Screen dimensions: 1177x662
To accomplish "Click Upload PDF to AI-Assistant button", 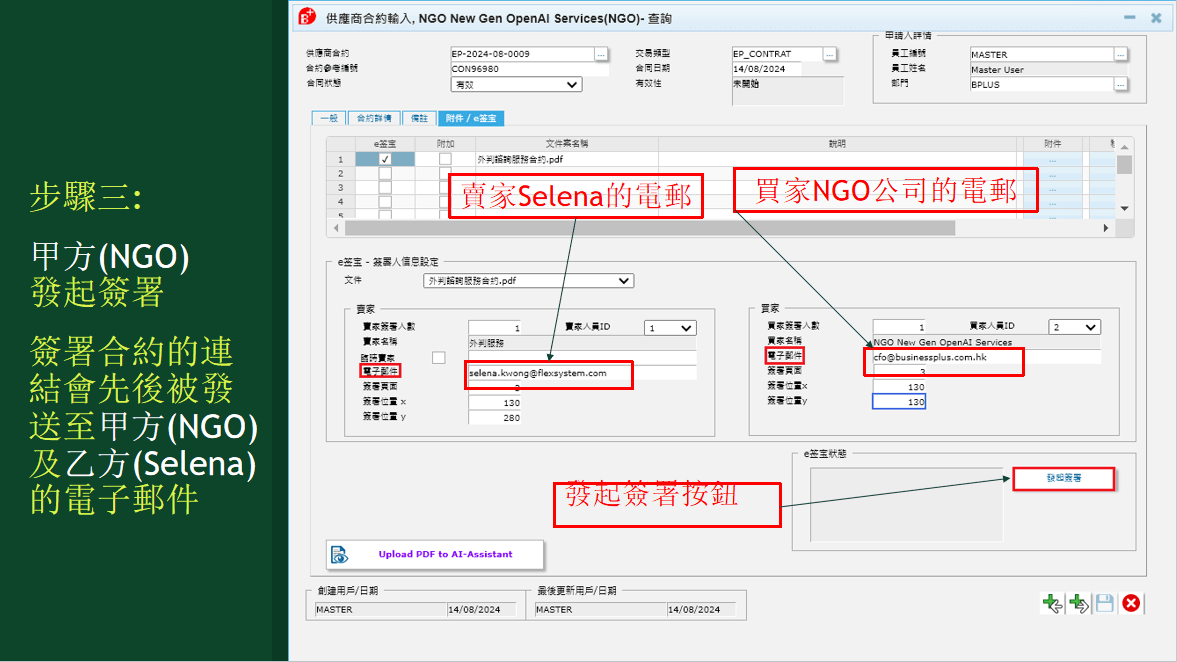I will coord(435,554).
